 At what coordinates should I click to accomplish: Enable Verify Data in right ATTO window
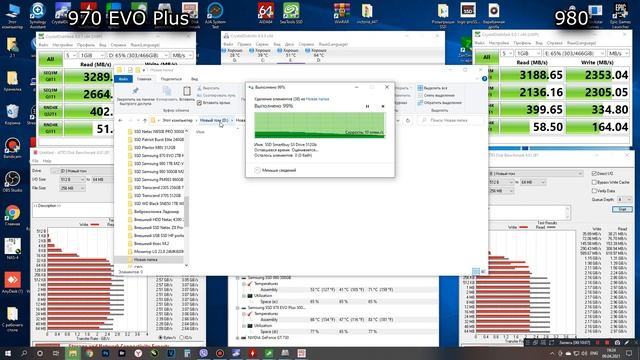594,191
